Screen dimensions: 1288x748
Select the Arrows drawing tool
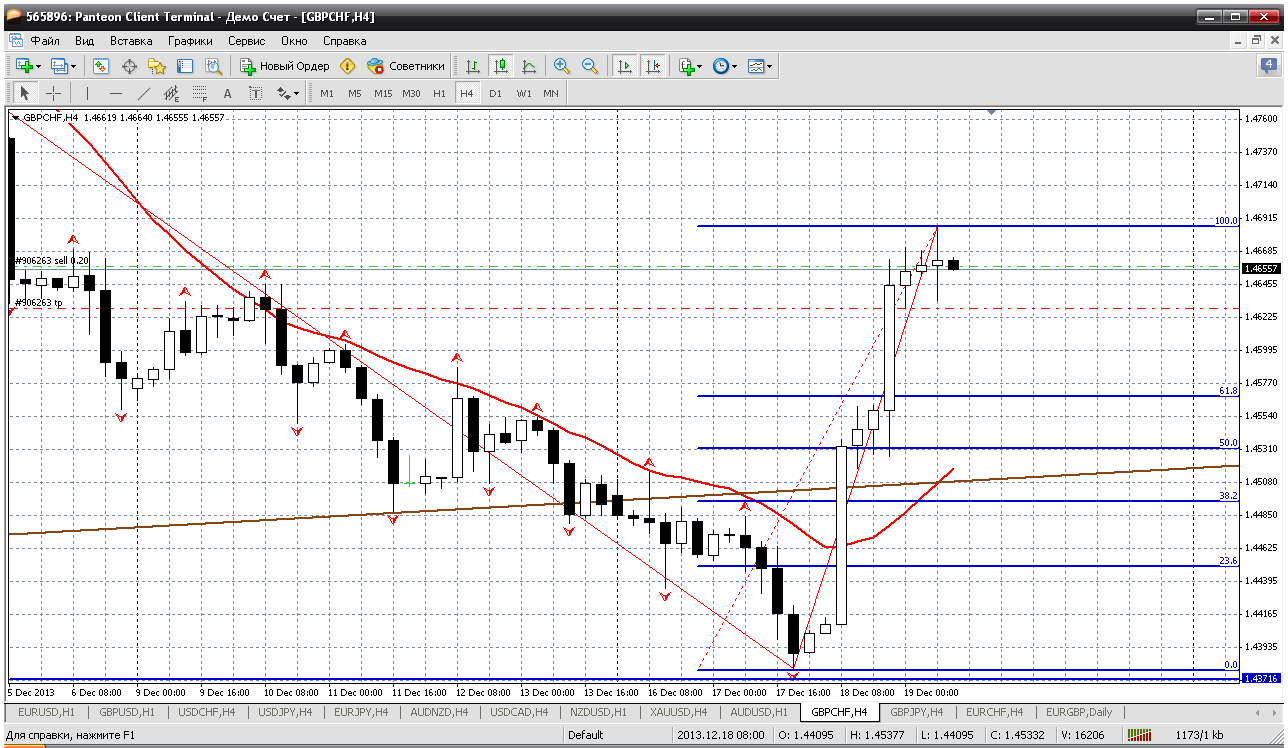pos(283,93)
